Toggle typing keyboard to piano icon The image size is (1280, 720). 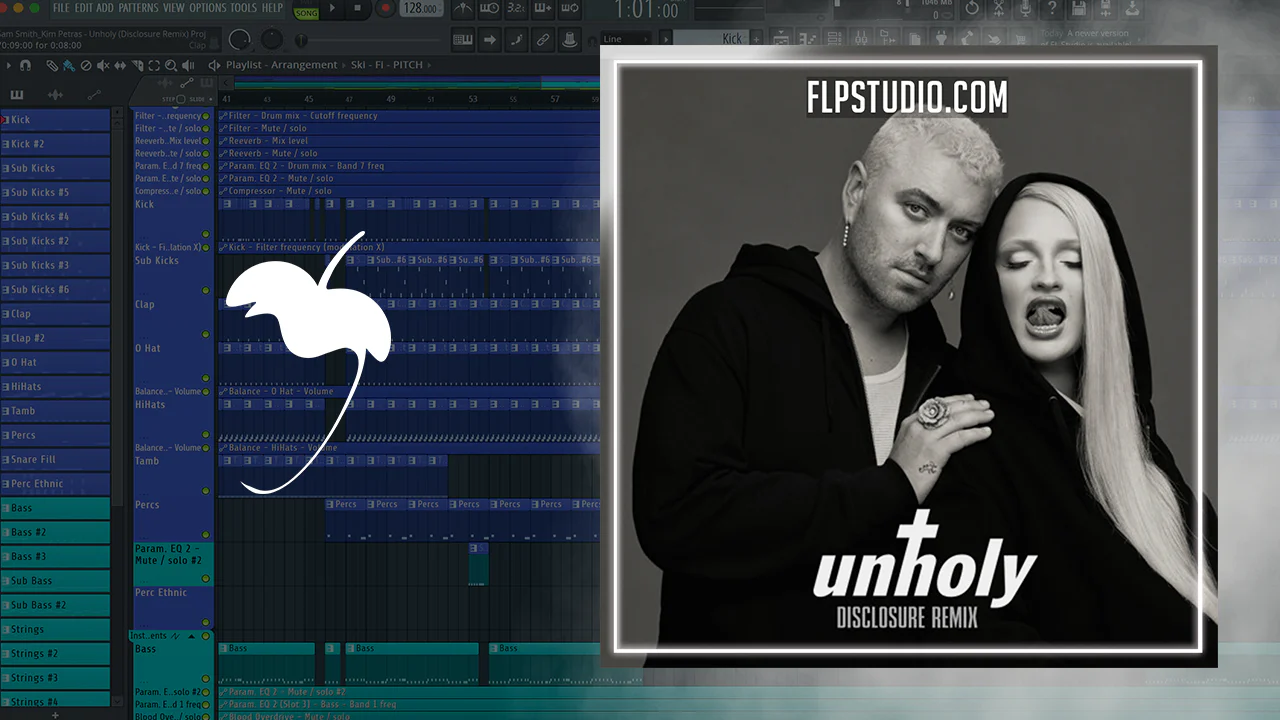click(463, 40)
